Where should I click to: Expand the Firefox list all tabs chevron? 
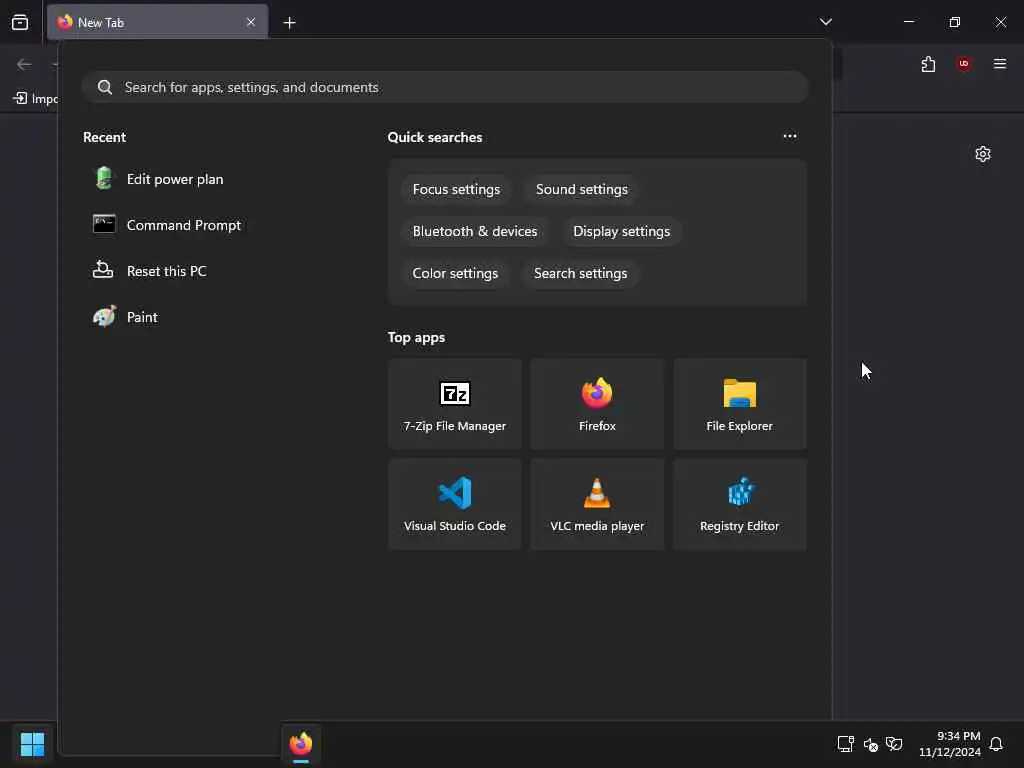[x=825, y=22]
